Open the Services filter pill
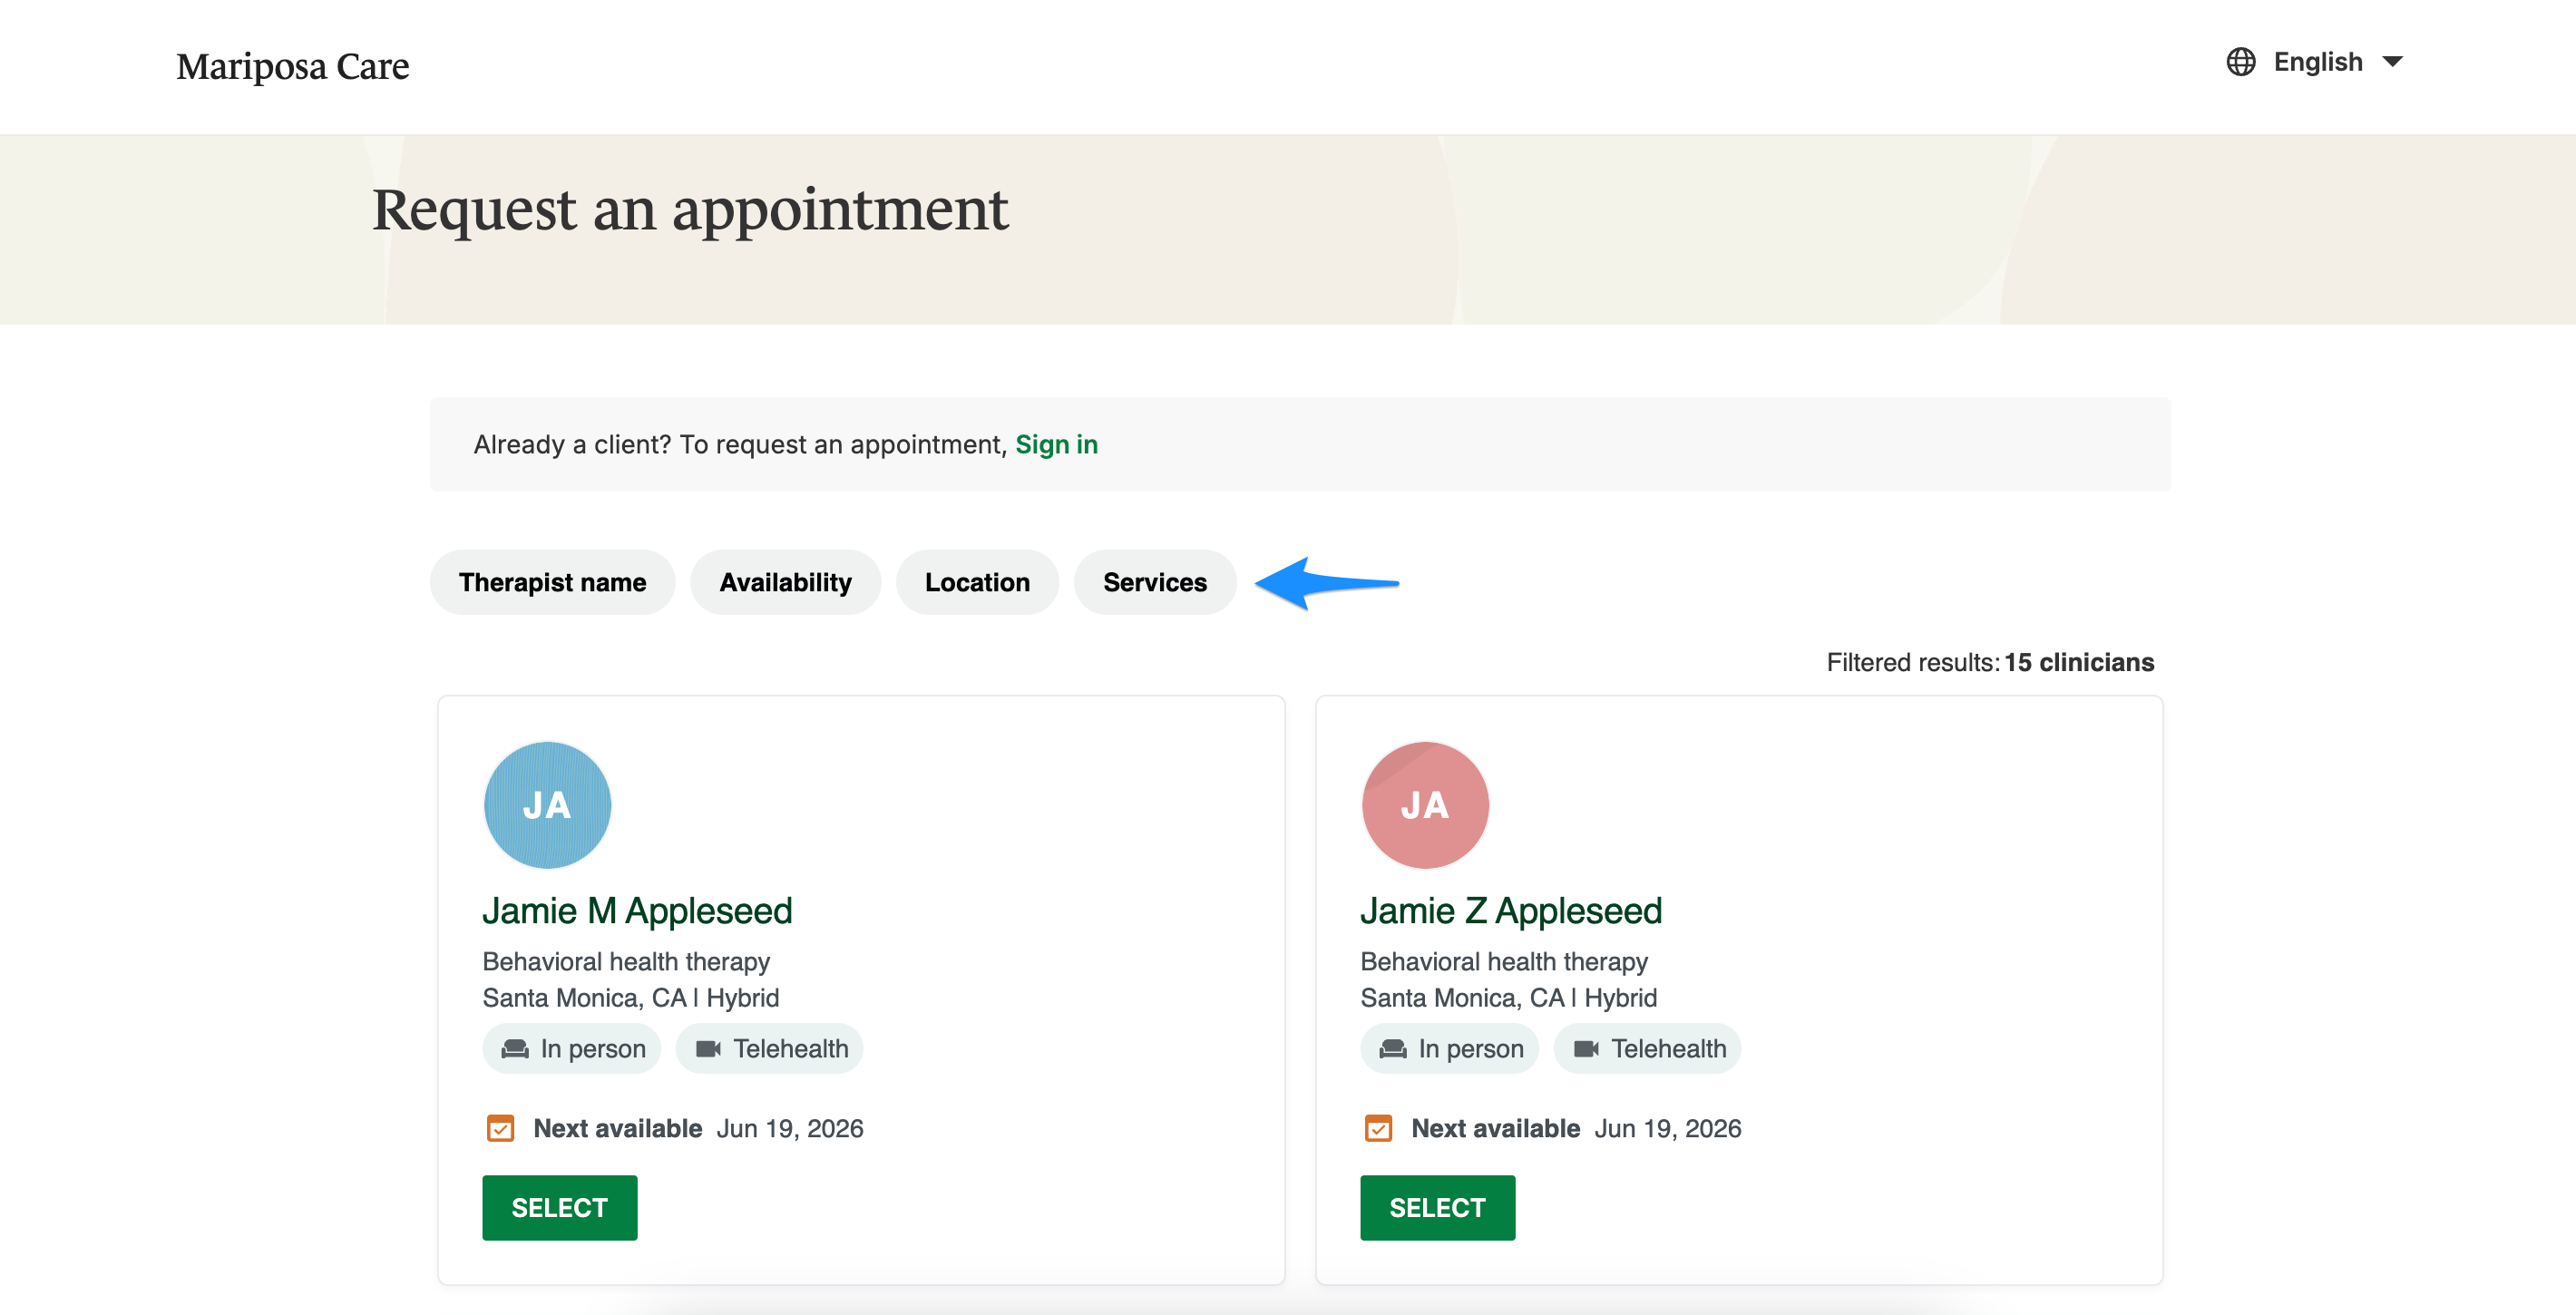The height and width of the screenshot is (1315, 2576). coord(1155,582)
